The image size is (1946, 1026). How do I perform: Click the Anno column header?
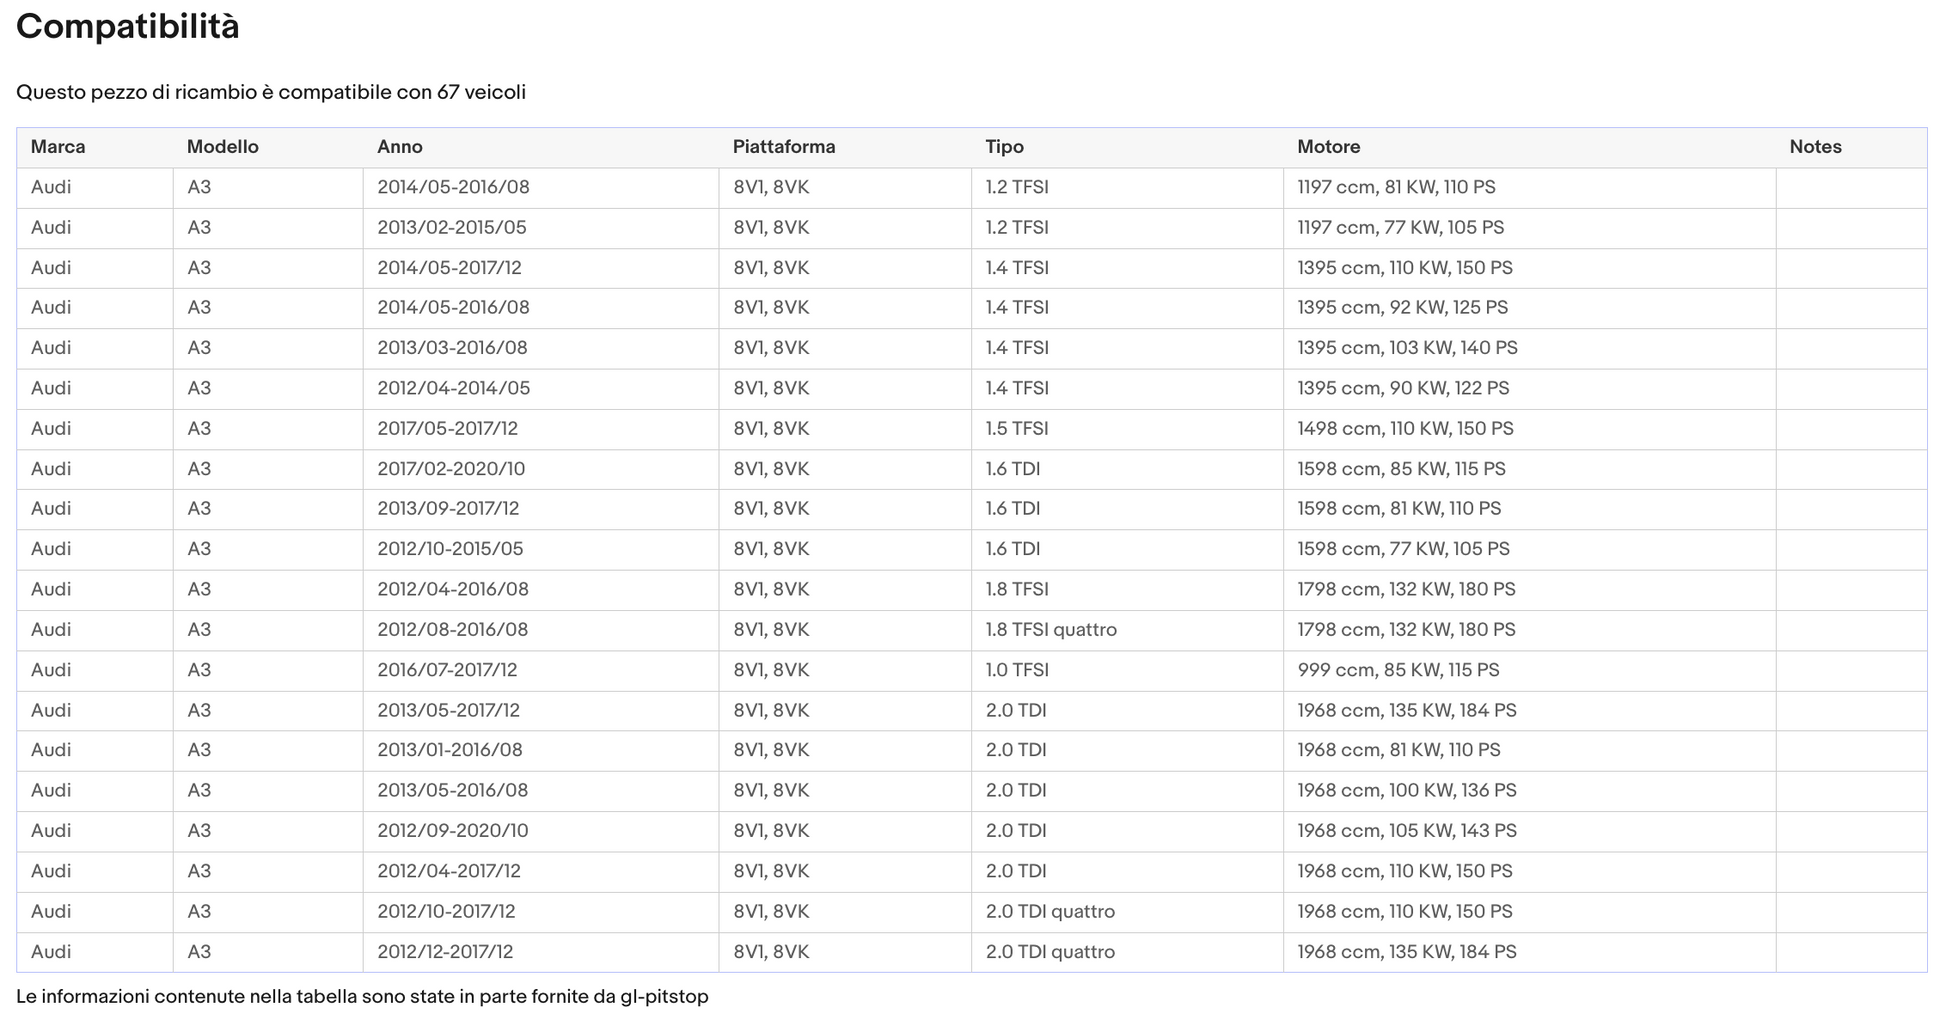pyautogui.click(x=399, y=147)
